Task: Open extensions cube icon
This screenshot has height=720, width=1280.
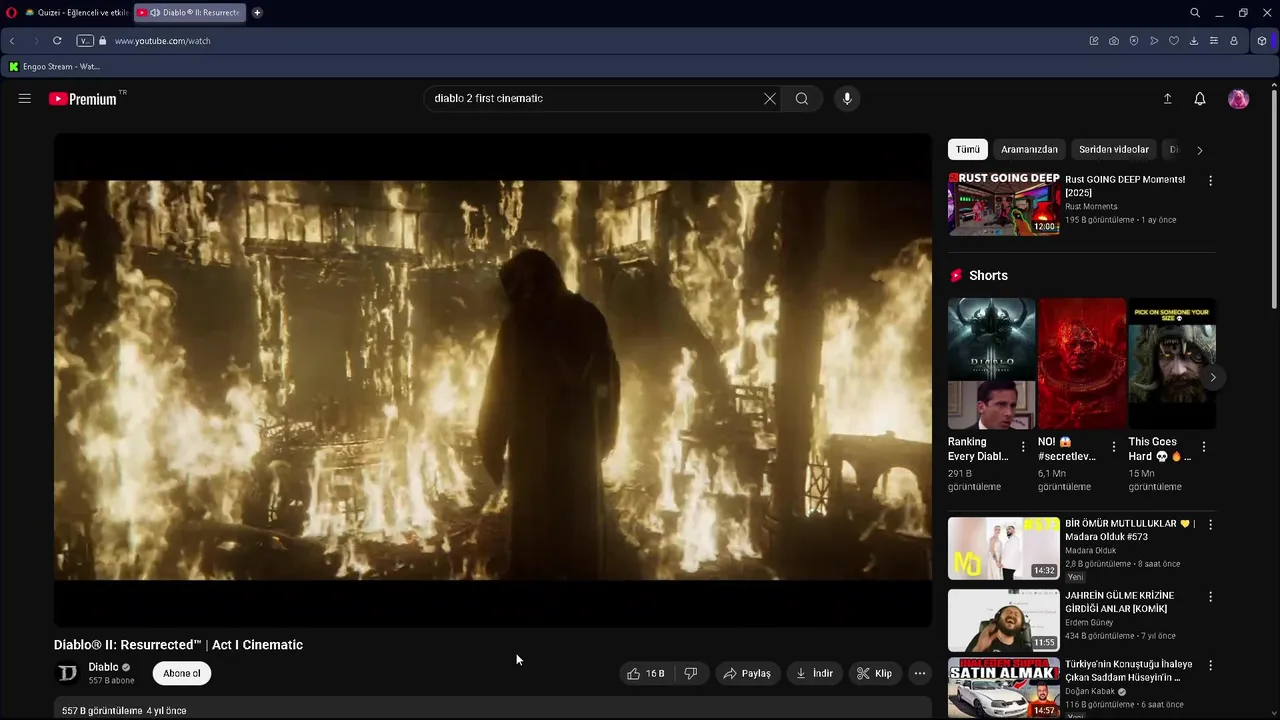Action: [1262, 41]
